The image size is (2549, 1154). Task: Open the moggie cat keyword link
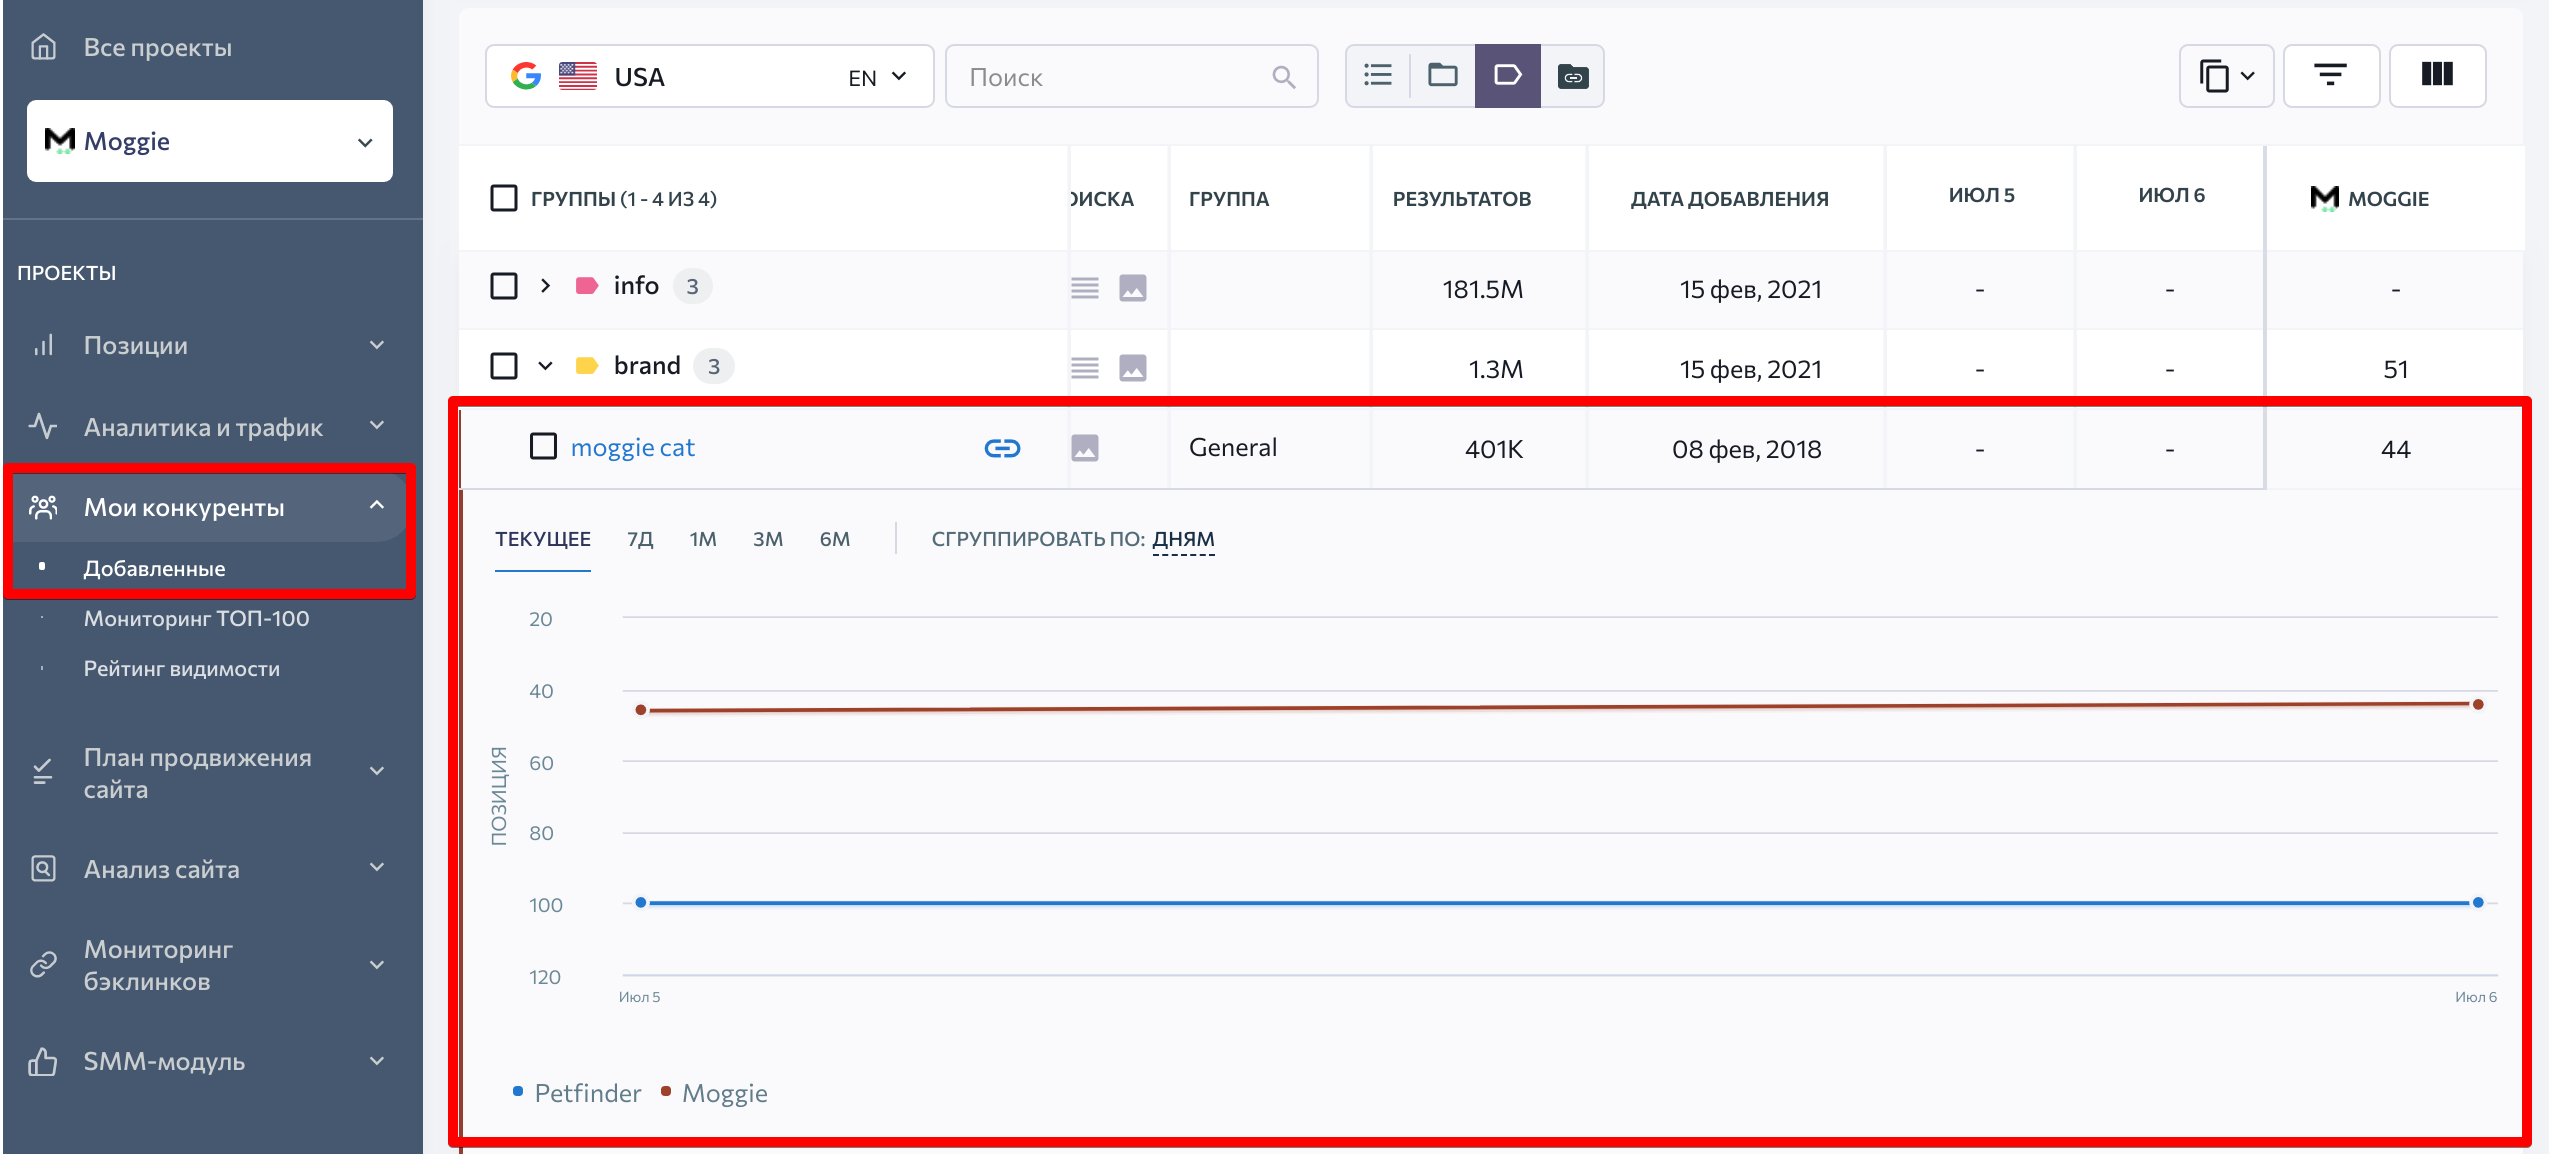[x=632, y=448]
